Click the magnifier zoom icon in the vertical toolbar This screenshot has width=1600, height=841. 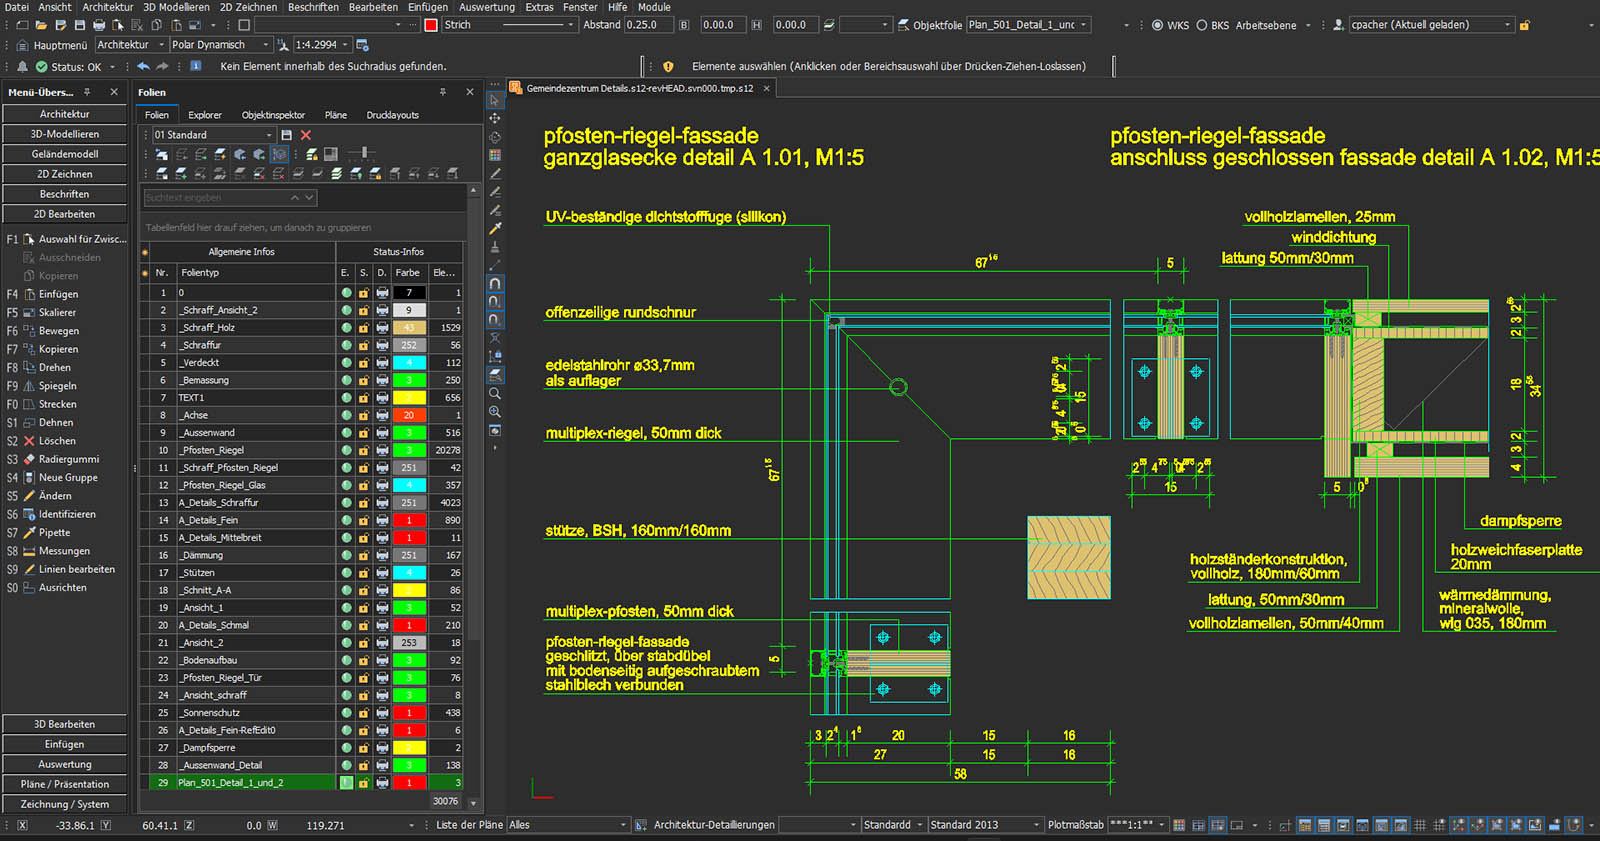[495, 393]
